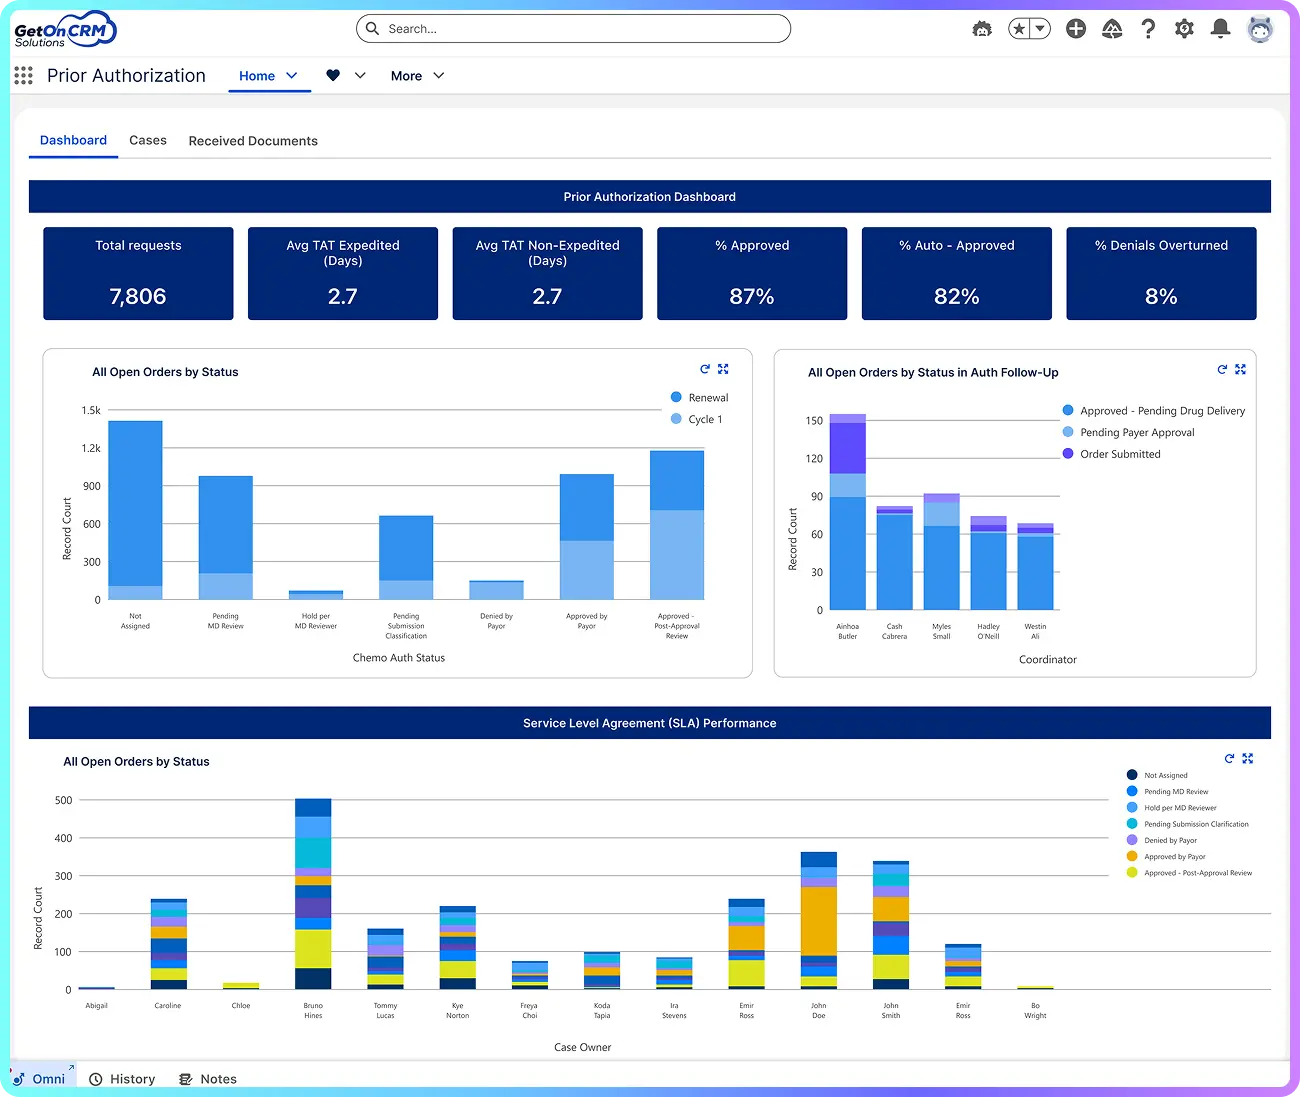Screen dimensions: 1300x1097
Task: Open the Received Documents tab
Action: pyautogui.click(x=252, y=140)
